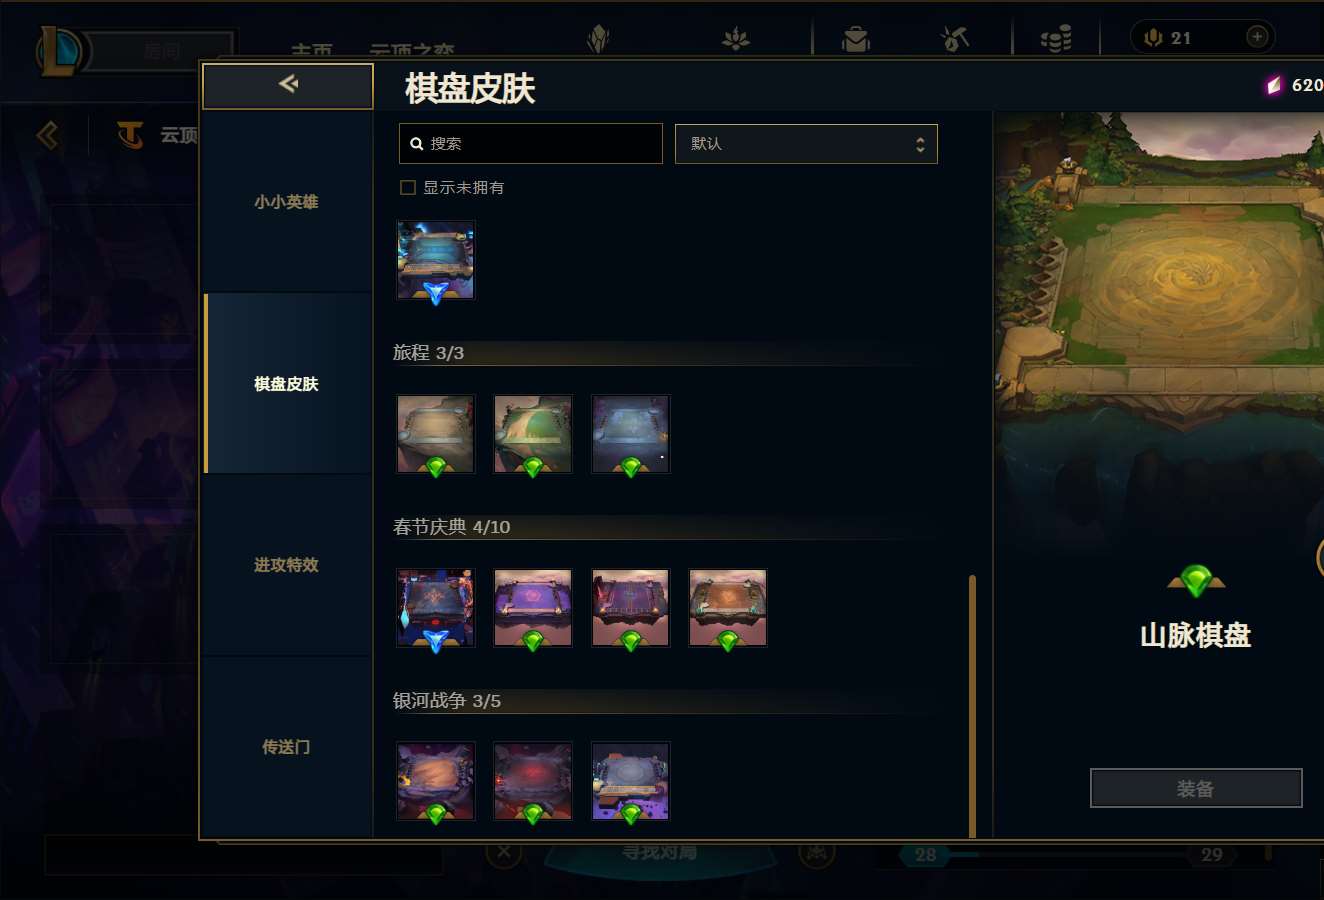Expand the 默认 sort dropdown

click(x=806, y=144)
